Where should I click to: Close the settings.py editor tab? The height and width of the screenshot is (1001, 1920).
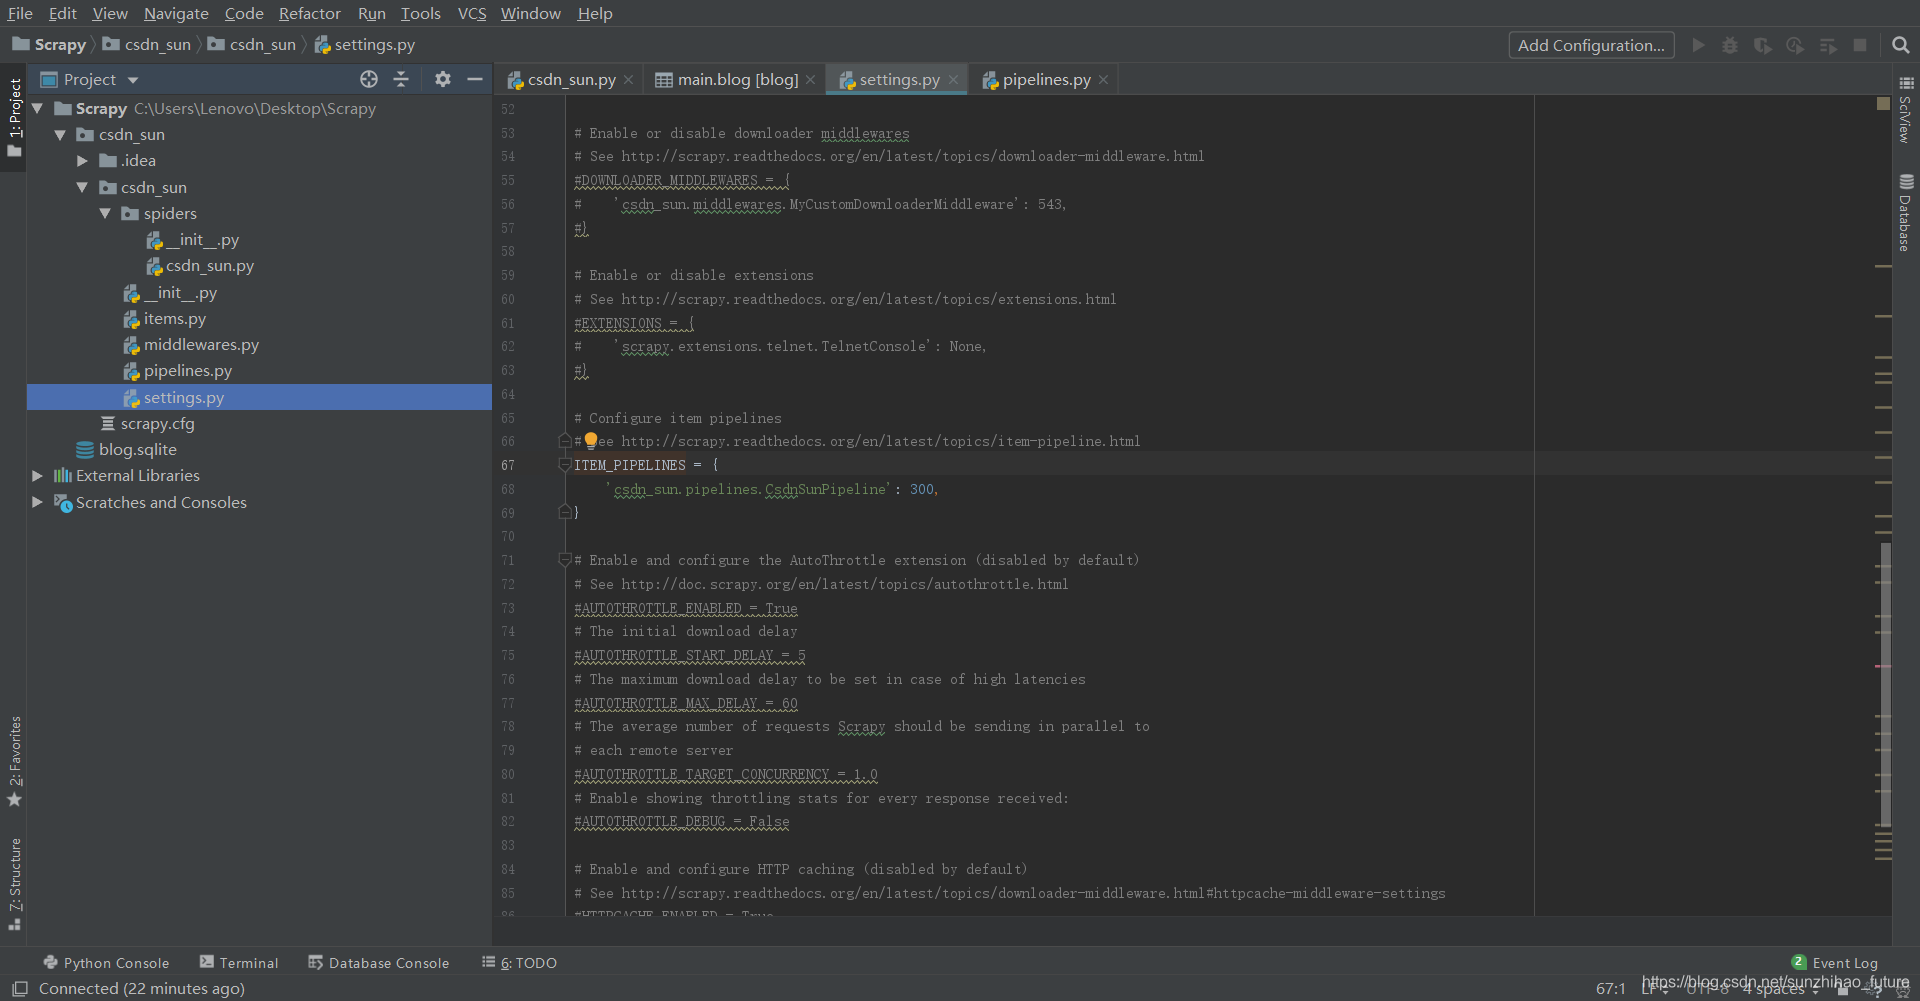pos(953,80)
